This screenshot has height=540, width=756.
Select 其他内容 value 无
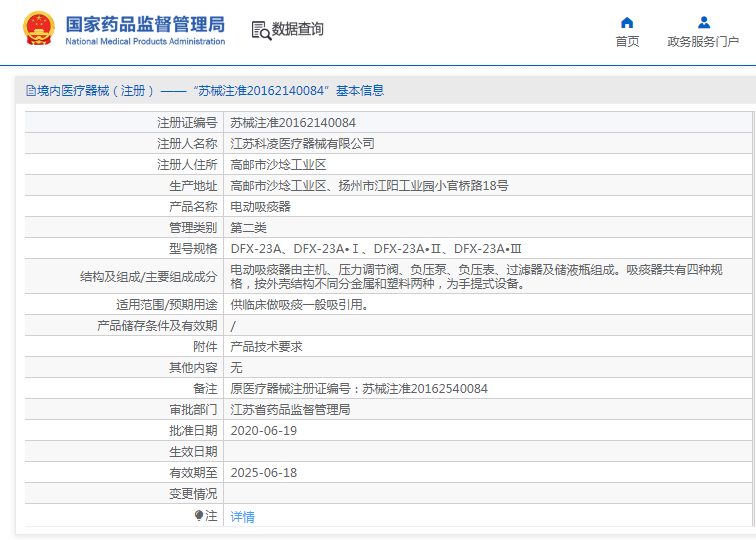click(236, 368)
